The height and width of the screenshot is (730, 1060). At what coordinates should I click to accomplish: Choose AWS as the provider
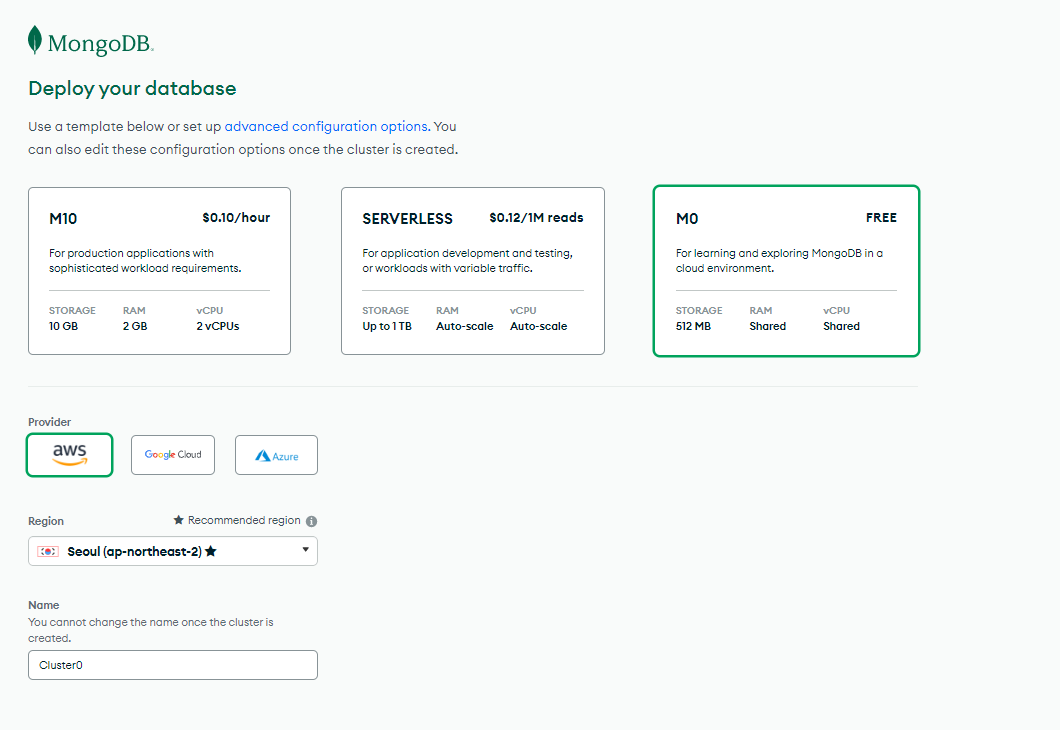[x=70, y=455]
